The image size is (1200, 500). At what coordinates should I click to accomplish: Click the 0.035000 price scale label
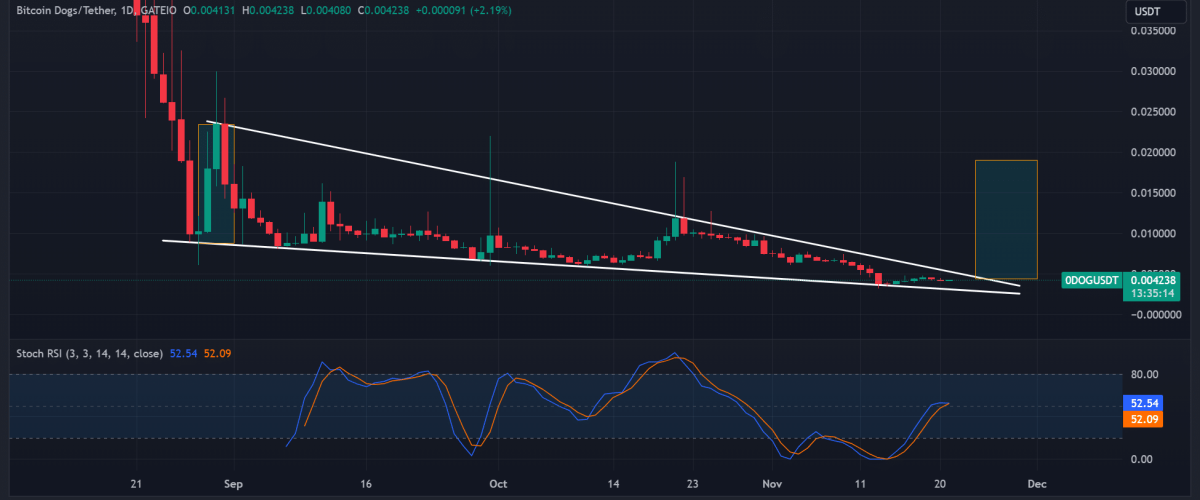coord(1152,31)
